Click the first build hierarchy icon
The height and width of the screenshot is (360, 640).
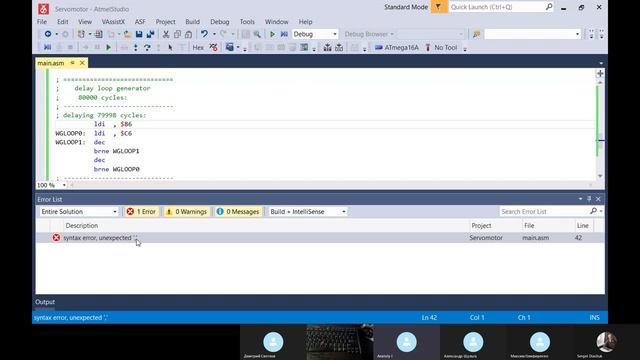tap(327, 48)
